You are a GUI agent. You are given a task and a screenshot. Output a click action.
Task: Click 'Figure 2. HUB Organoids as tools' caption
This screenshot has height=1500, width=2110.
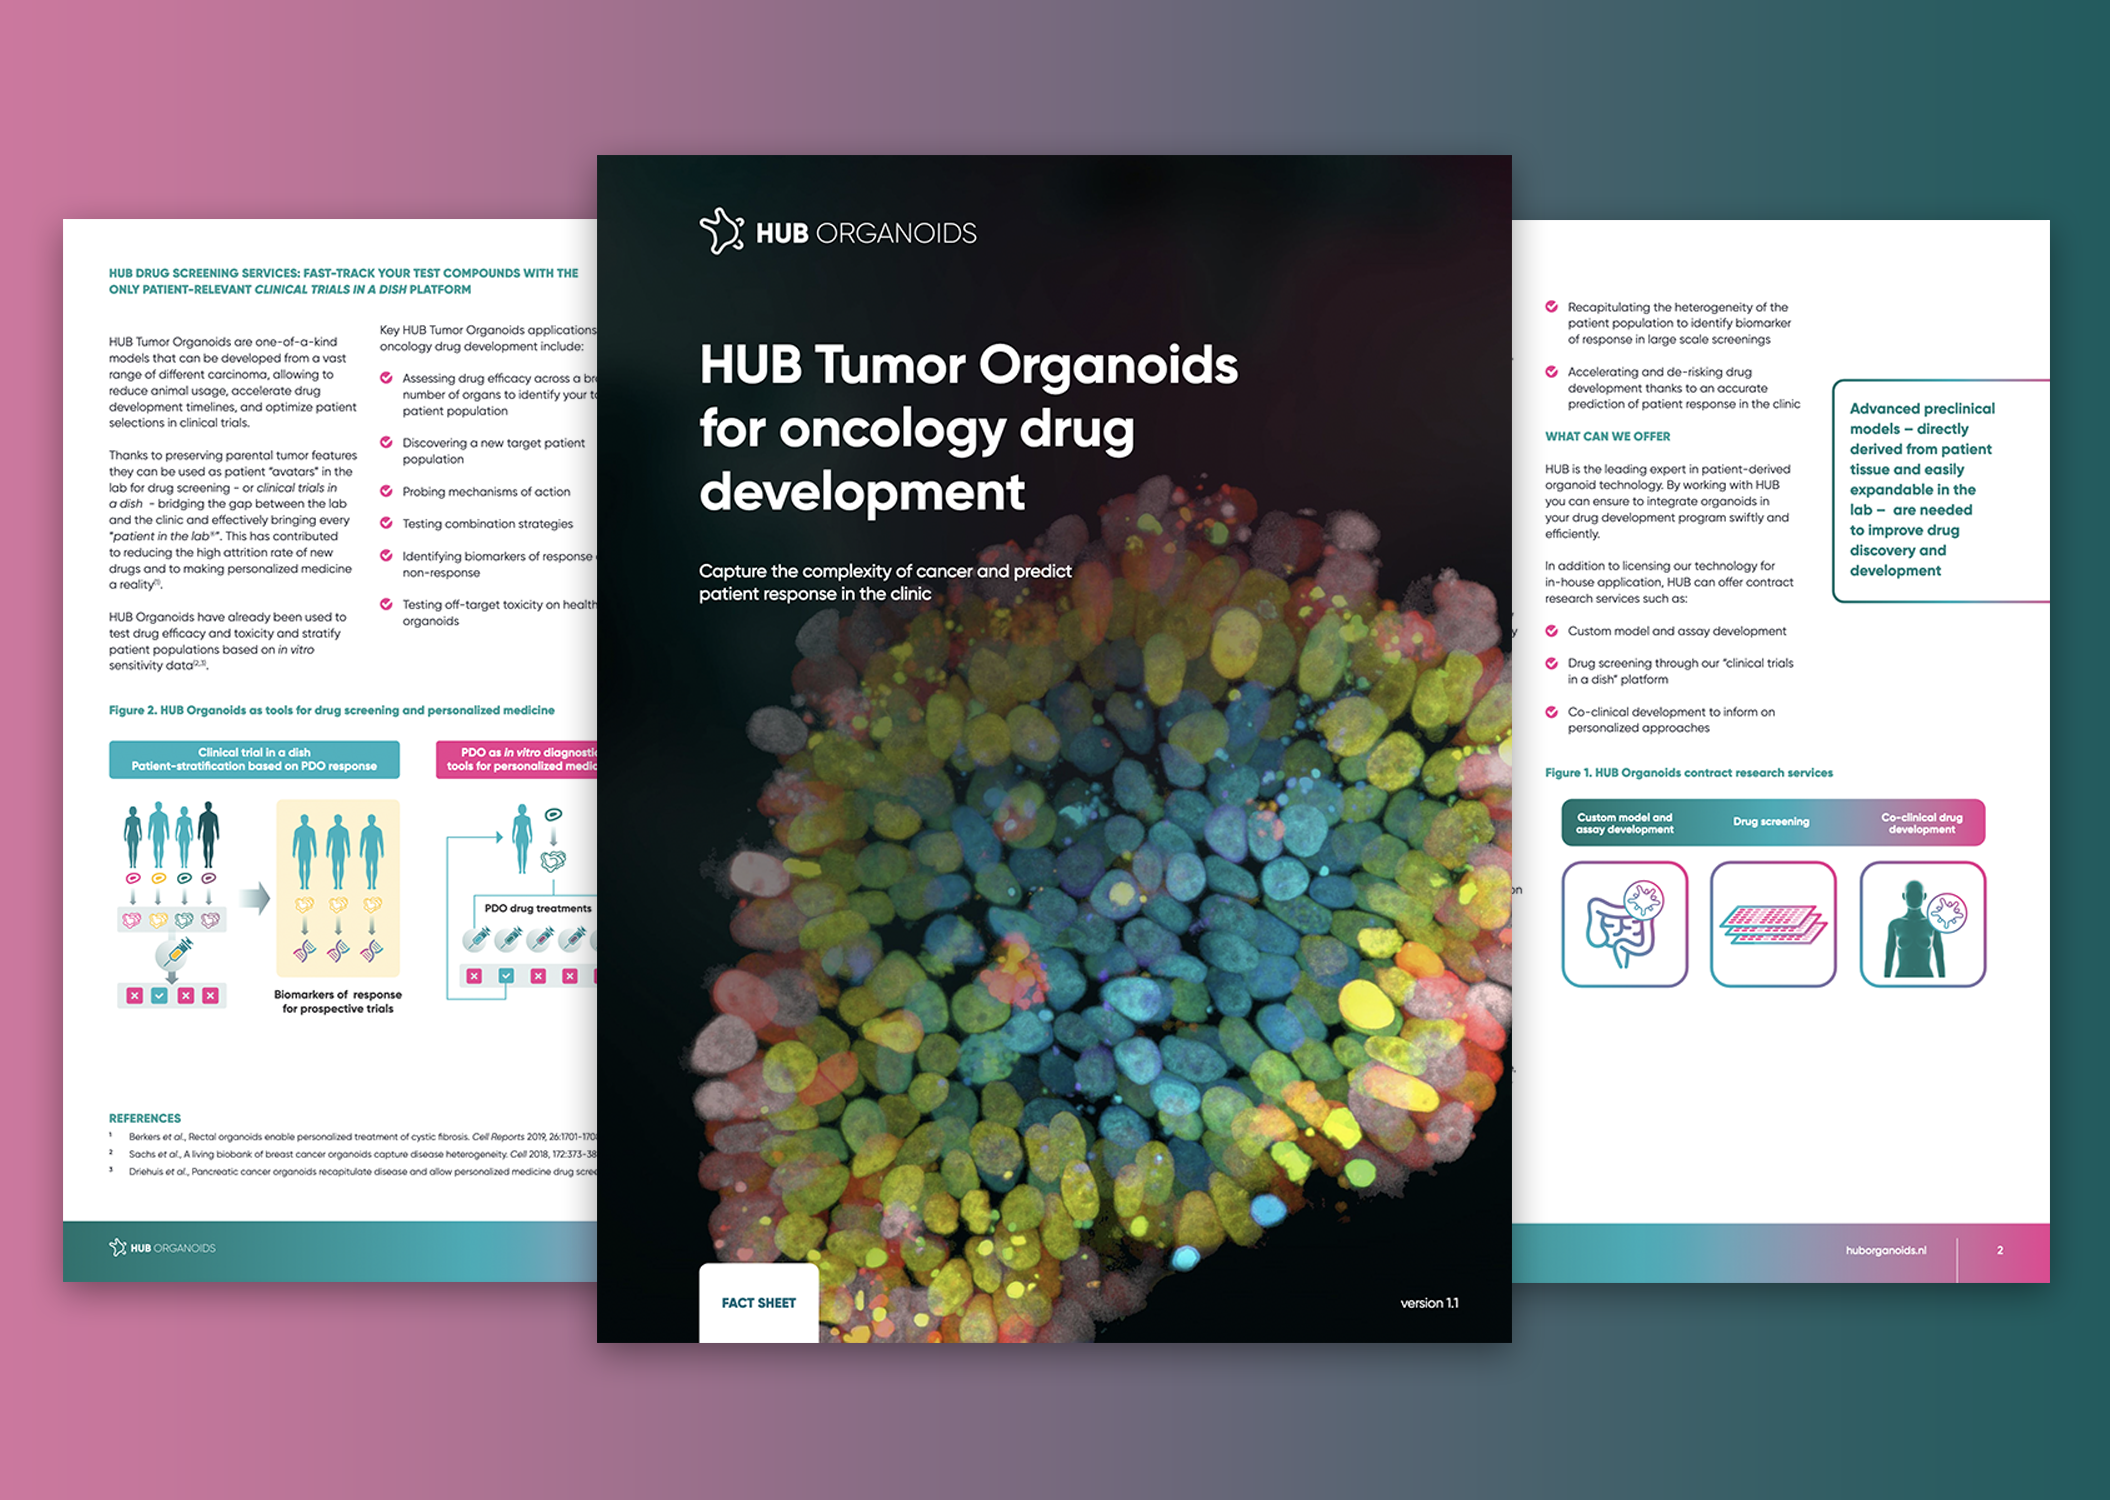332,710
